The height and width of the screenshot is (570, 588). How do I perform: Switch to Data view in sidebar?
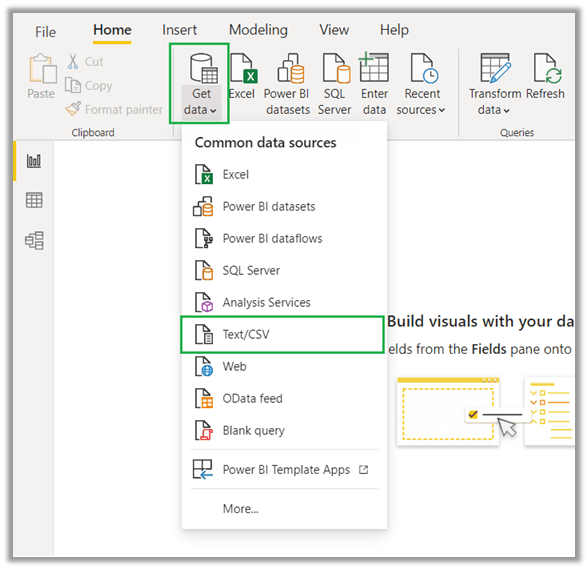[x=34, y=200]
